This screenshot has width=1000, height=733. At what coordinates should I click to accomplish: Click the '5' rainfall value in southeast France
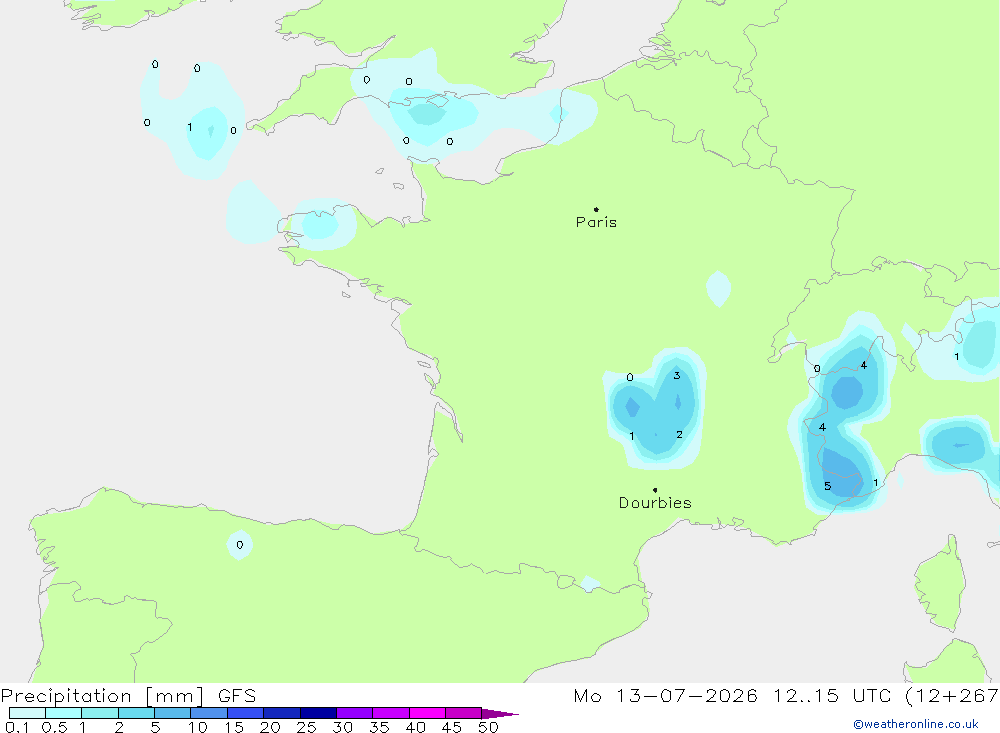(x=827, y=486)
